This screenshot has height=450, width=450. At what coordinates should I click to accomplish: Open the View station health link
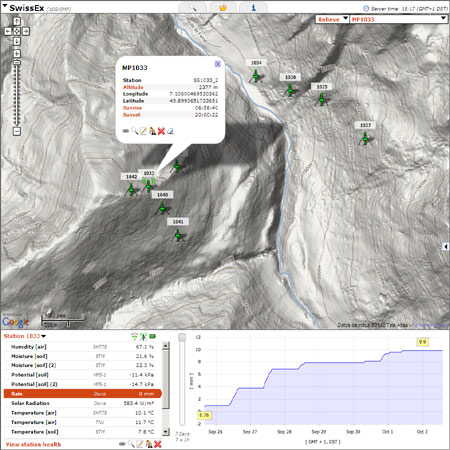coord(33,444)
